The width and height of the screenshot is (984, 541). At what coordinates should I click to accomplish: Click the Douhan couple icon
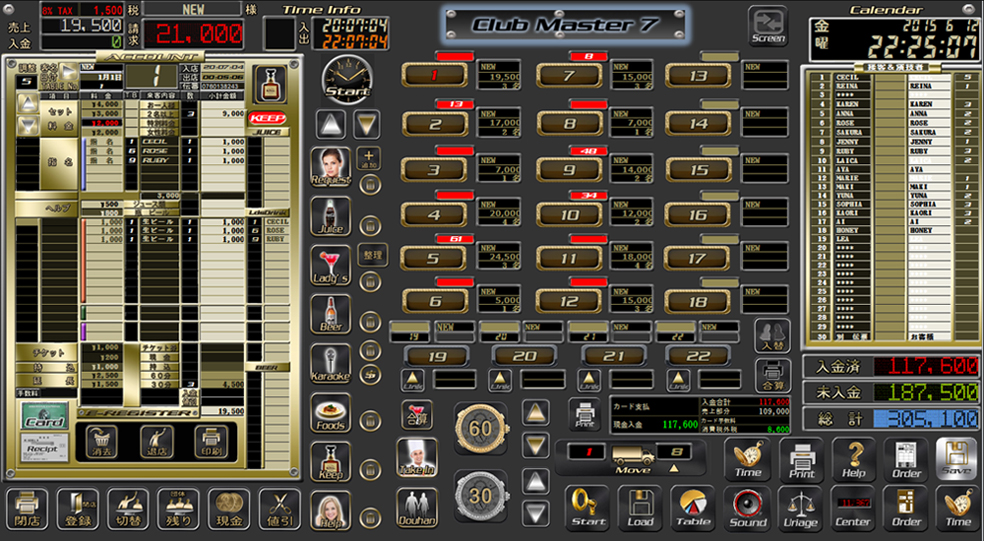[x=417, y=507]
